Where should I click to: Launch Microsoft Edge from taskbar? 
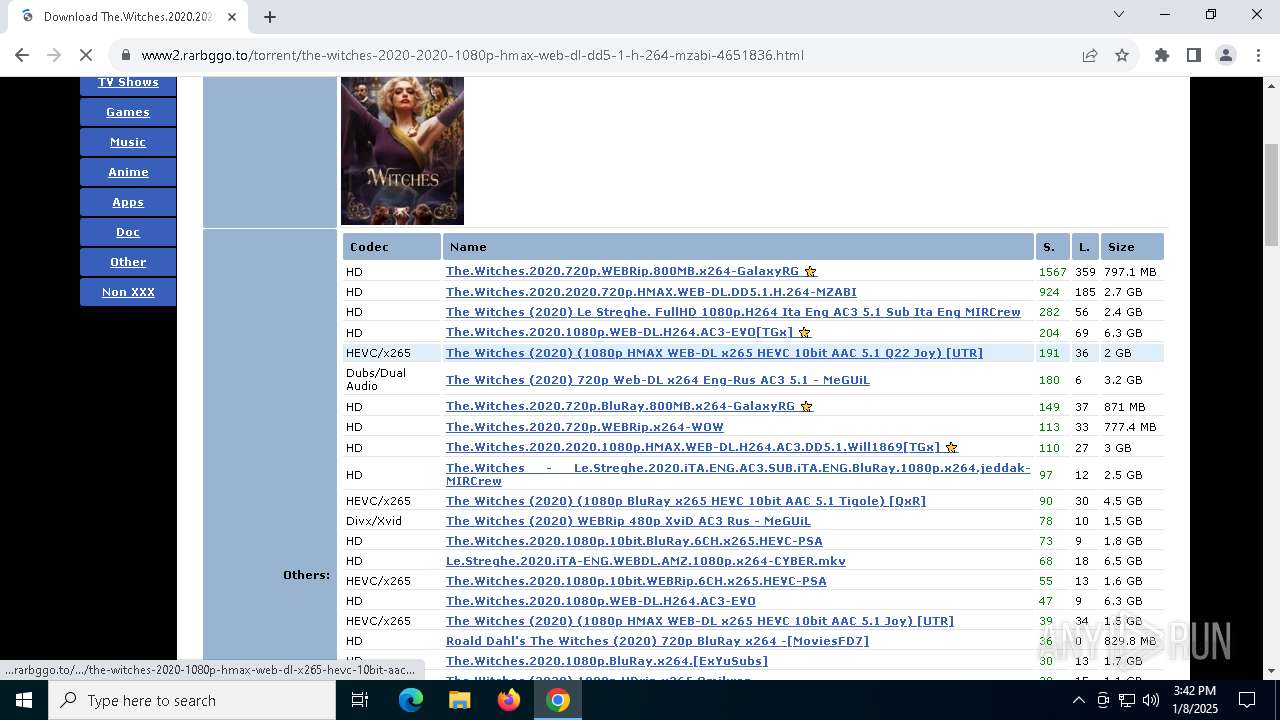(x=410, y=700)
